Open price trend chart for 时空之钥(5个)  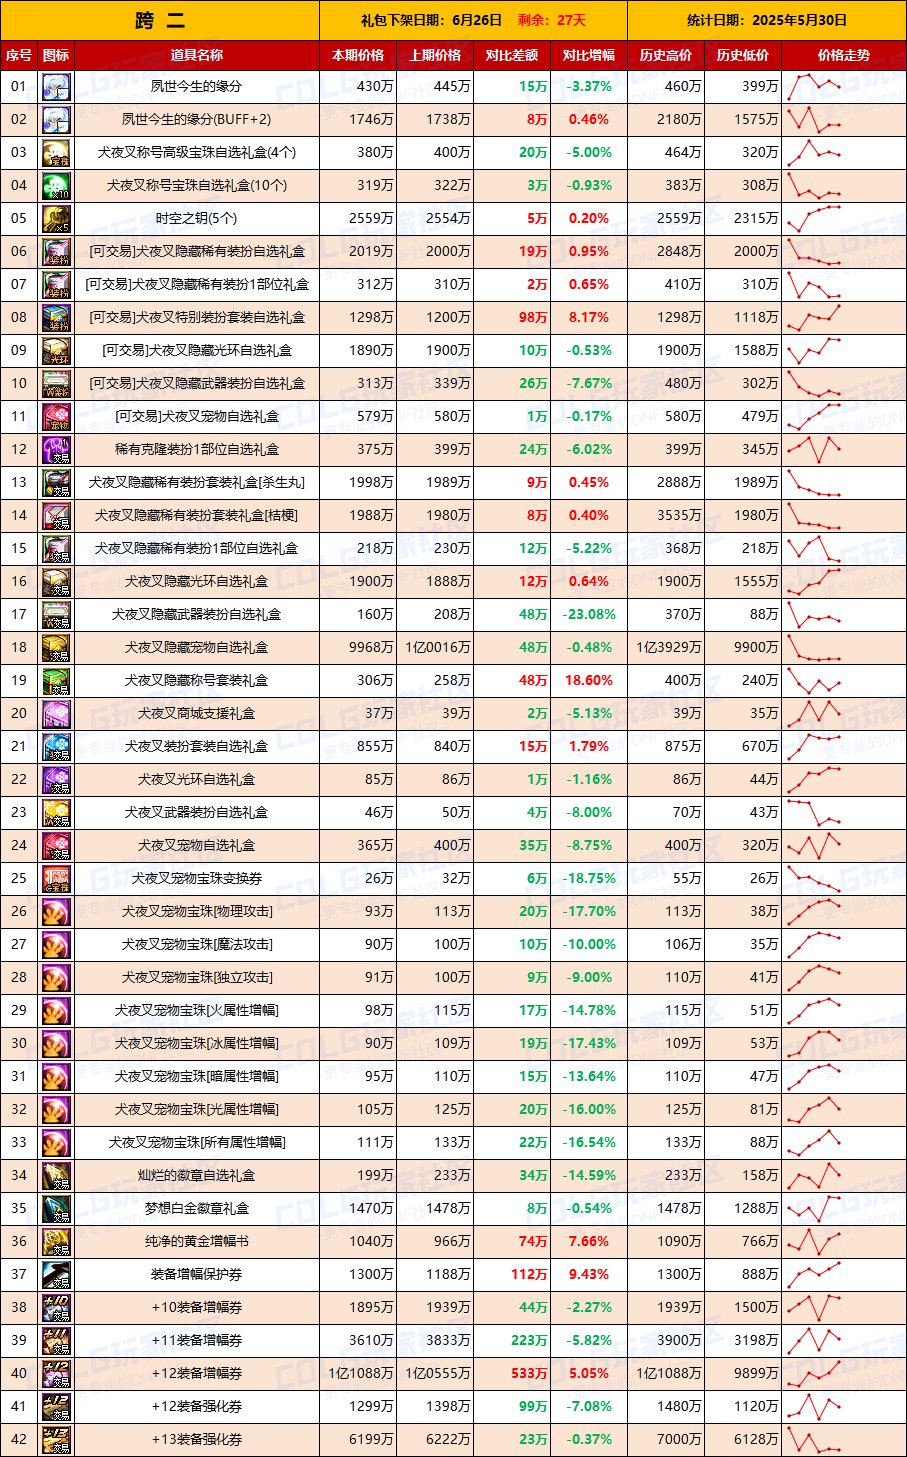click(x=815, y=219)
